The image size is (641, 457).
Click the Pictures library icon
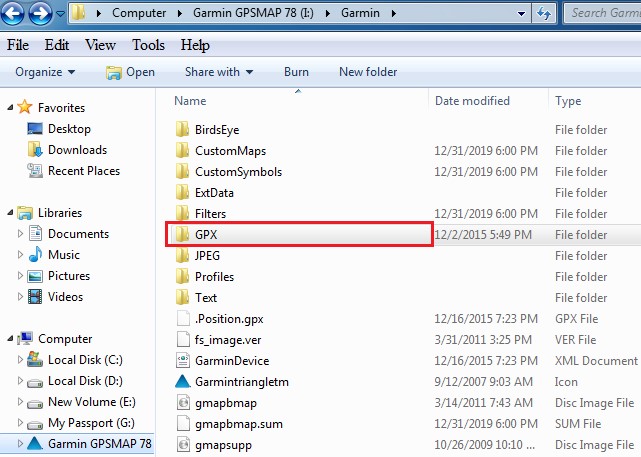tap(35, 276)
